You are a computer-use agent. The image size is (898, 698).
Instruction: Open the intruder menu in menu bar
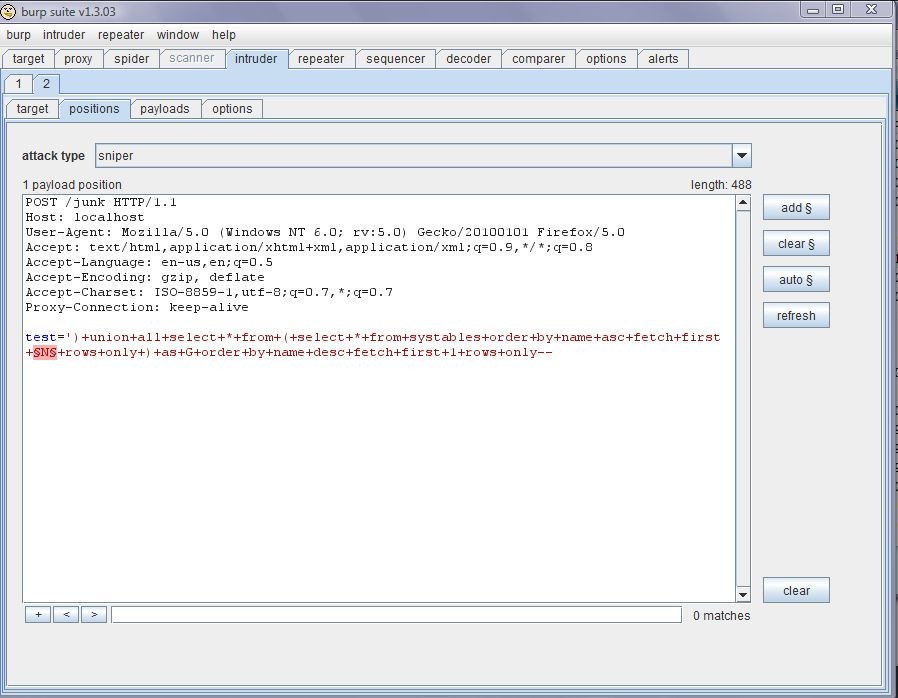tap(64, 35)
